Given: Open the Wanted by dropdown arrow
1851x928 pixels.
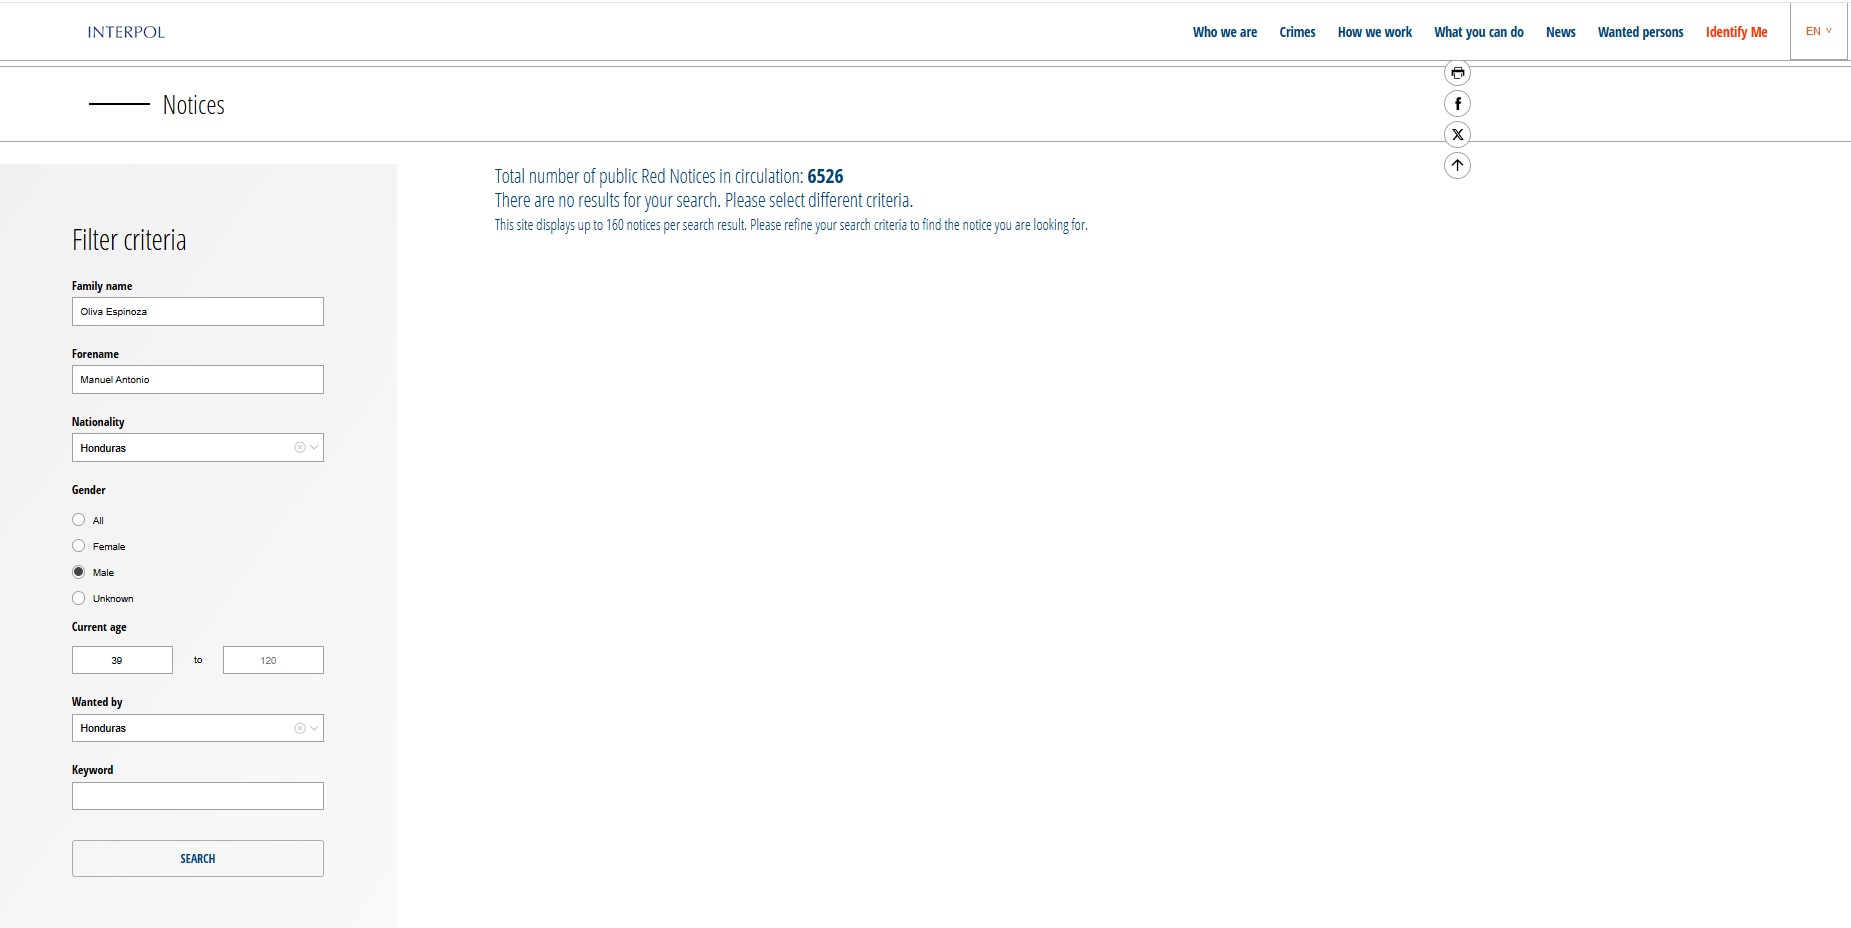Looking at the screenshot, I should coord(314,728).
